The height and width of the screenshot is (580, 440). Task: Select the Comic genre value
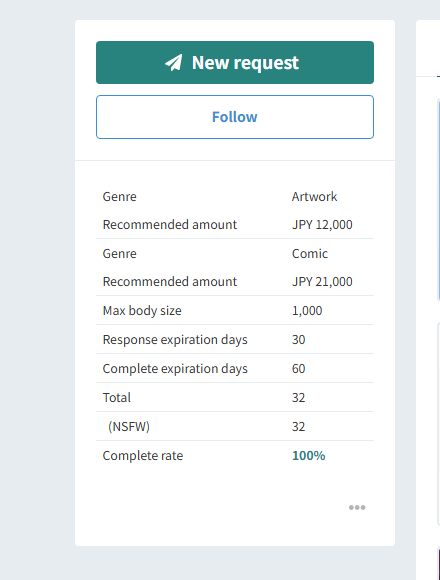(309, 253)
